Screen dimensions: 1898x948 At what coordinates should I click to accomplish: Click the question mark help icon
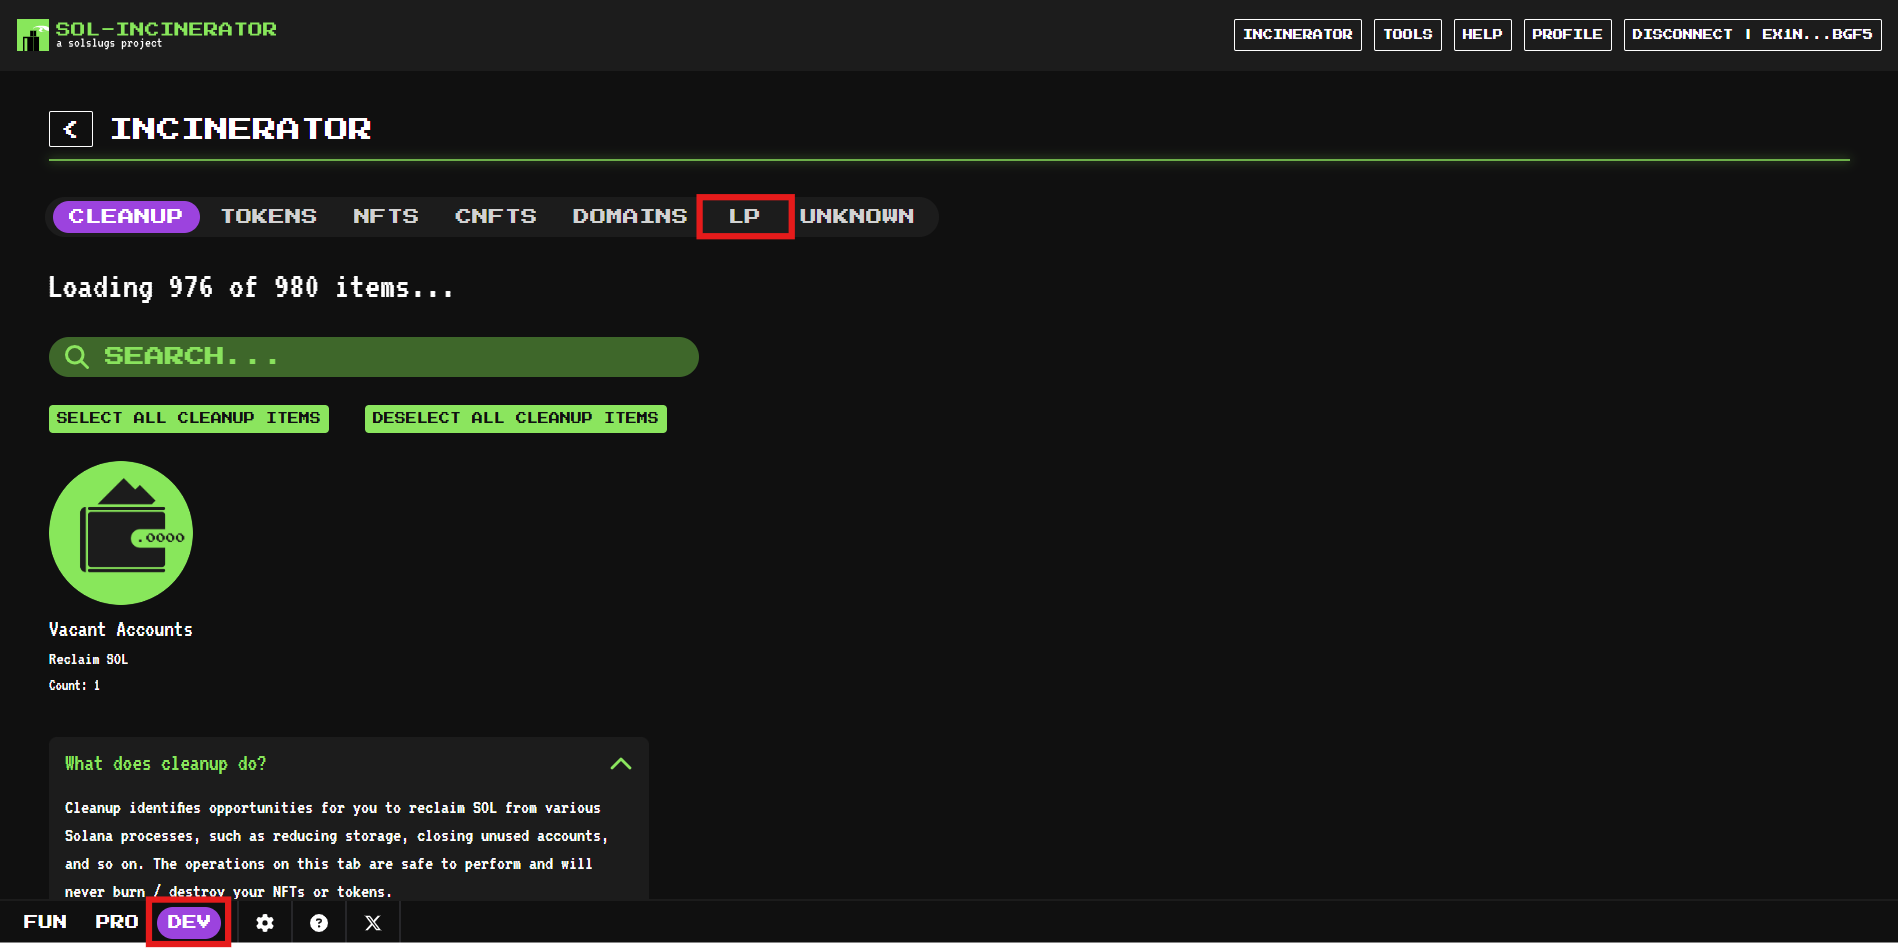pos(319,923)
